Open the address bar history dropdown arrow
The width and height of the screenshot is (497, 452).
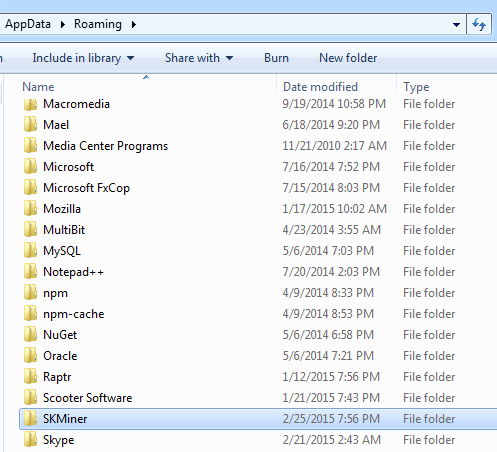456,25
